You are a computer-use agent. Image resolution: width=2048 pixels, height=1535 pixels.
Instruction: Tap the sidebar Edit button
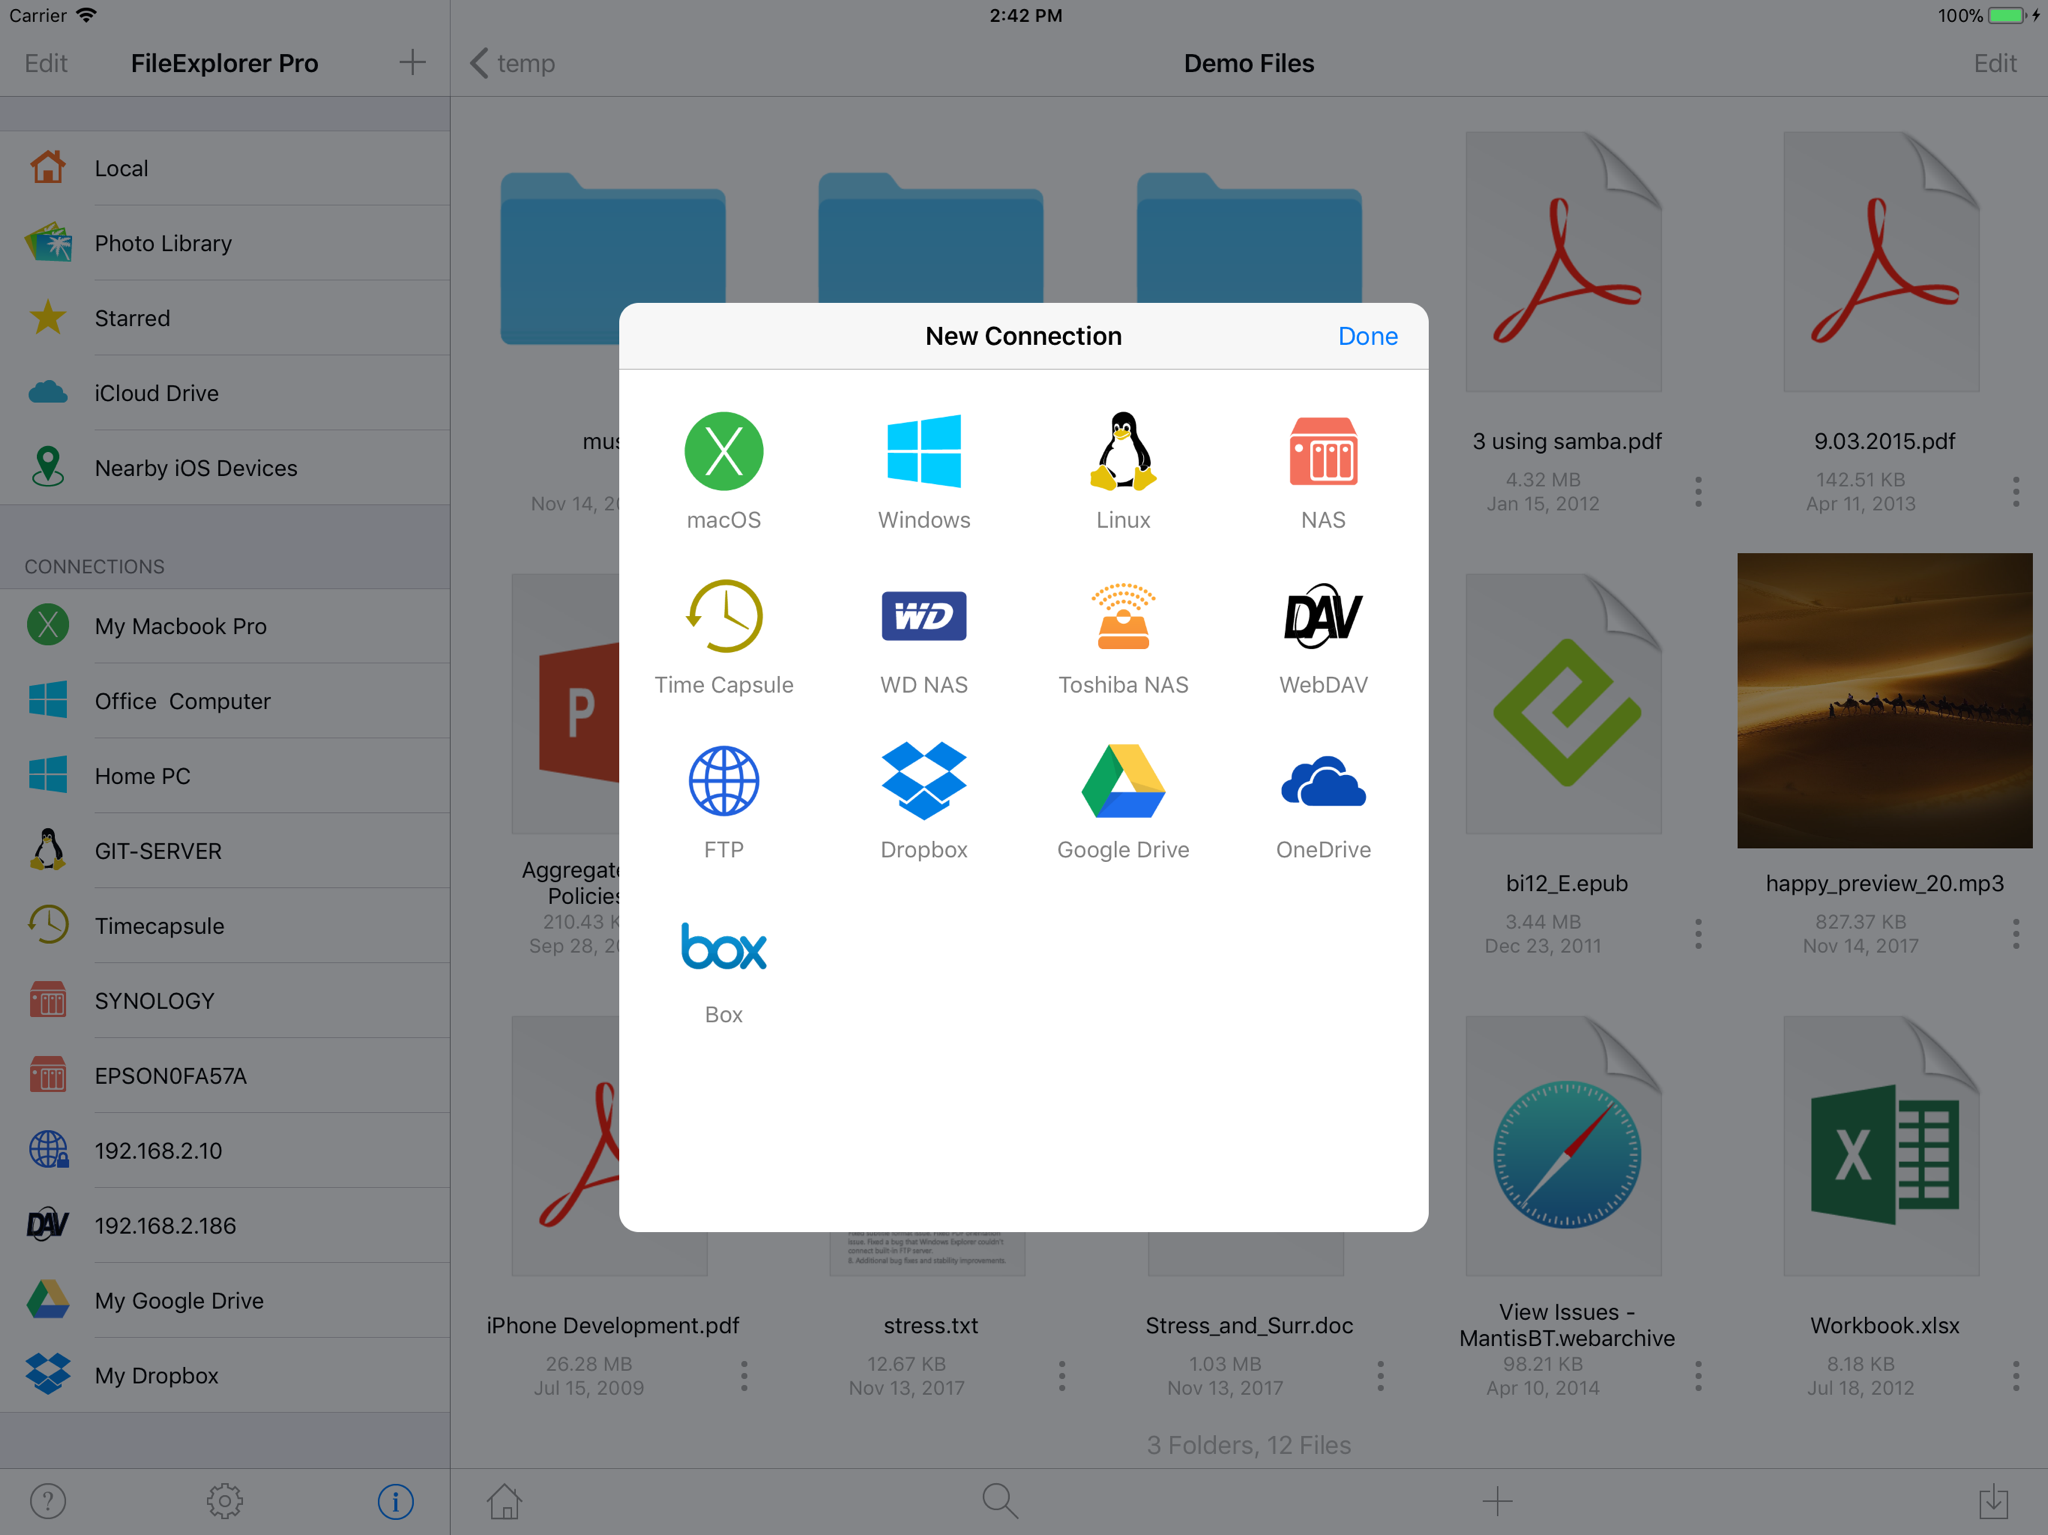tap(46, 63)
